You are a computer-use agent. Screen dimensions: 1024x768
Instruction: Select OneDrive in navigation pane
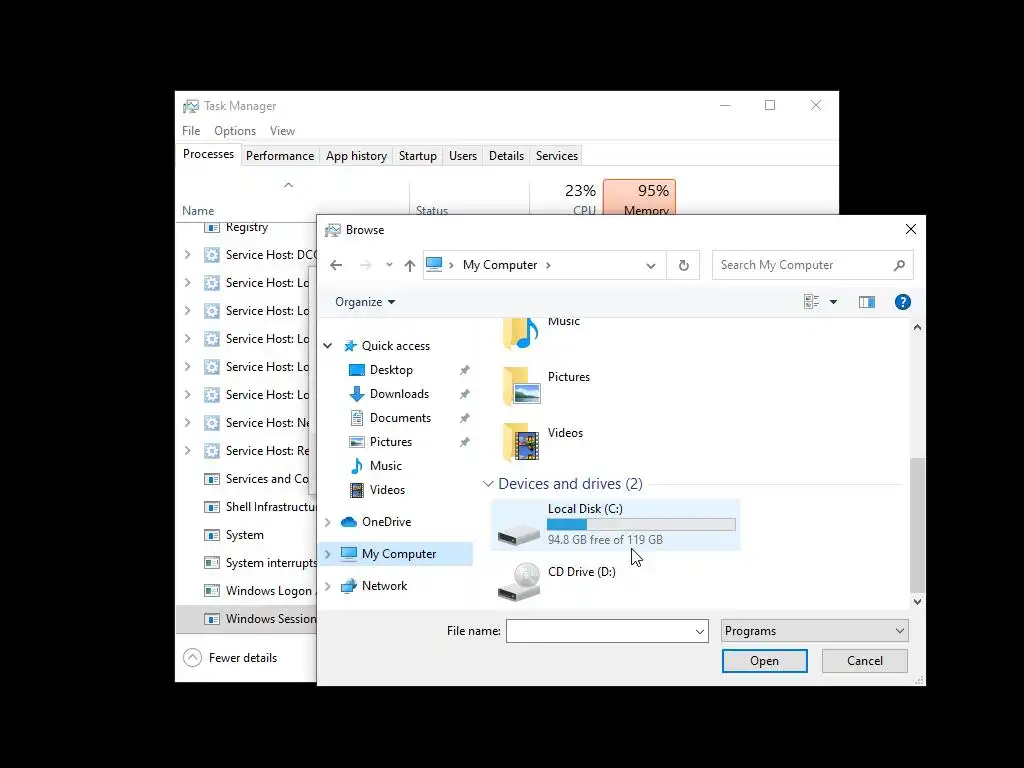pyautogui.click(x=386, y=522)
